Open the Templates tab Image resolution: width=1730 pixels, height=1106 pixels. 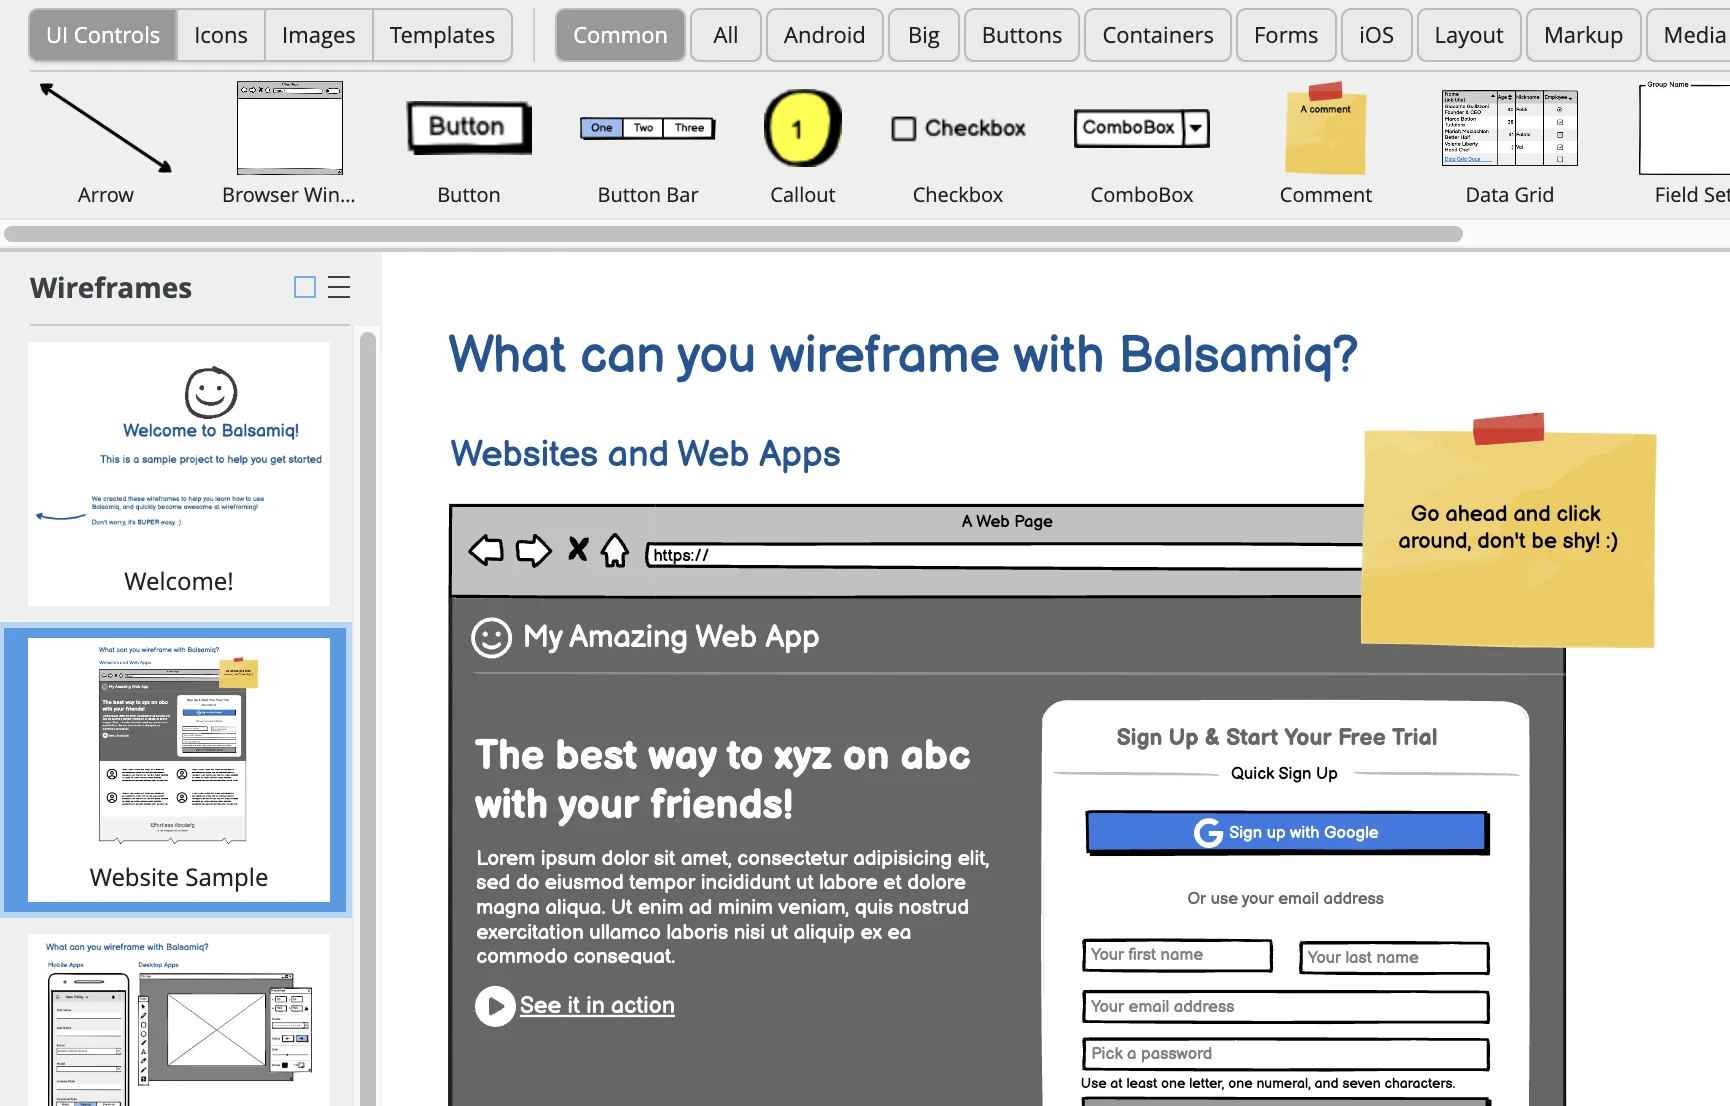point(442,35)
